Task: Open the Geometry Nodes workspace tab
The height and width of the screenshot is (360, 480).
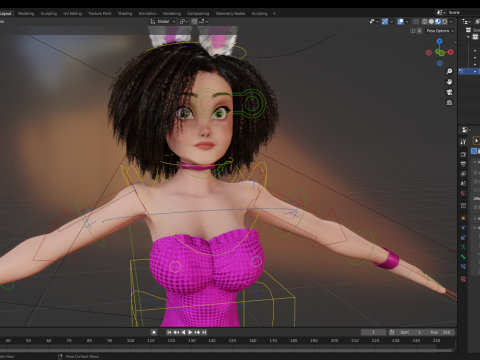Action: click(x=230, y=14)
